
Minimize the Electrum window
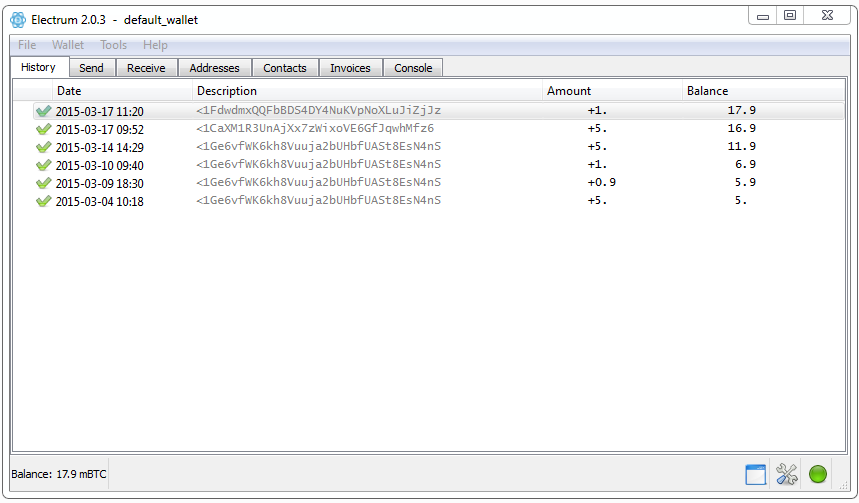[763, 16]
